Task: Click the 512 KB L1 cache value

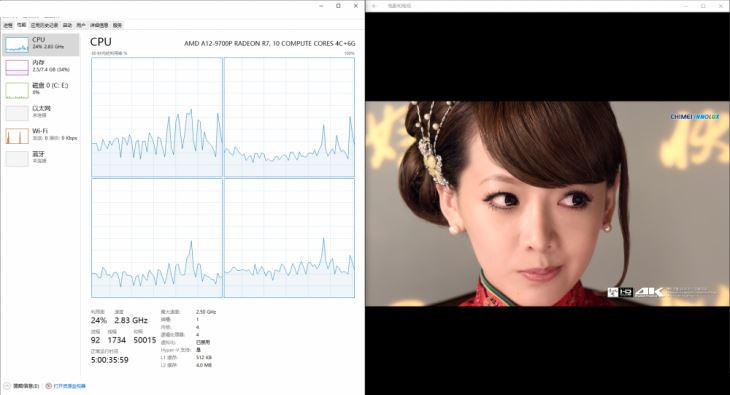Action: click(x=204, y=357)
